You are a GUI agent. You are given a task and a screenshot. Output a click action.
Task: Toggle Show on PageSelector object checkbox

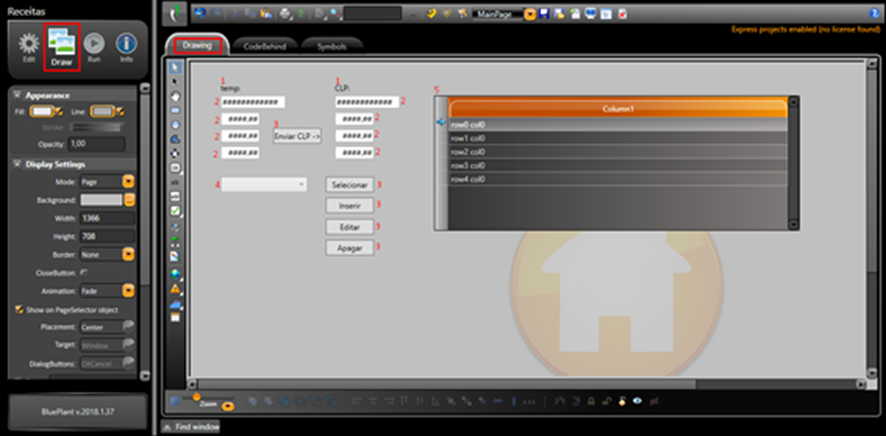[19, 309]
